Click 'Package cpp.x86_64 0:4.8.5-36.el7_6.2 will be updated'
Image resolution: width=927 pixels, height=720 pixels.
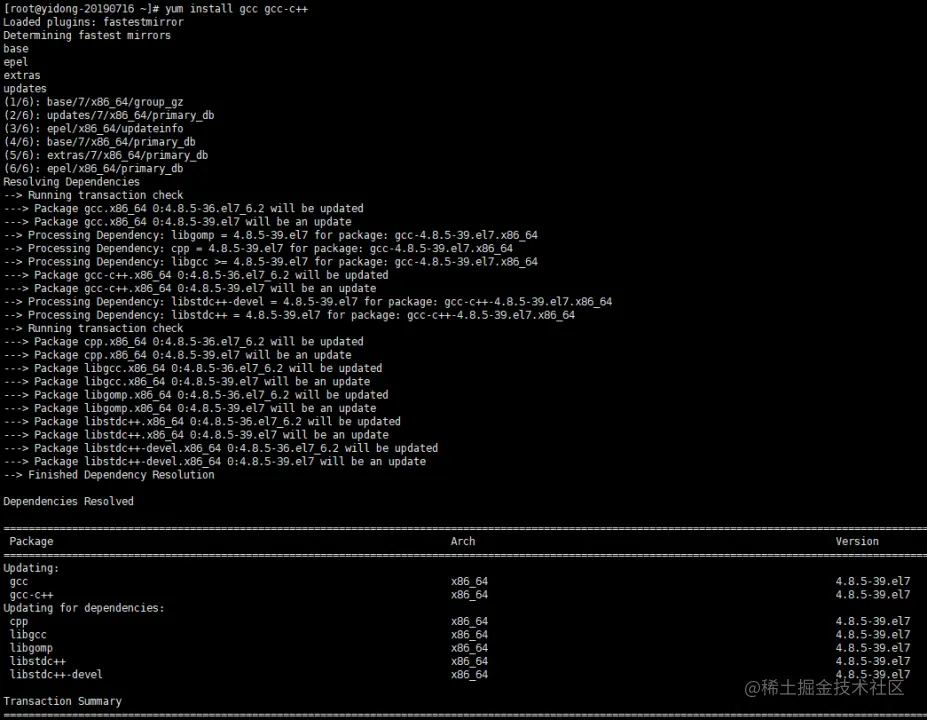point(199,342)
